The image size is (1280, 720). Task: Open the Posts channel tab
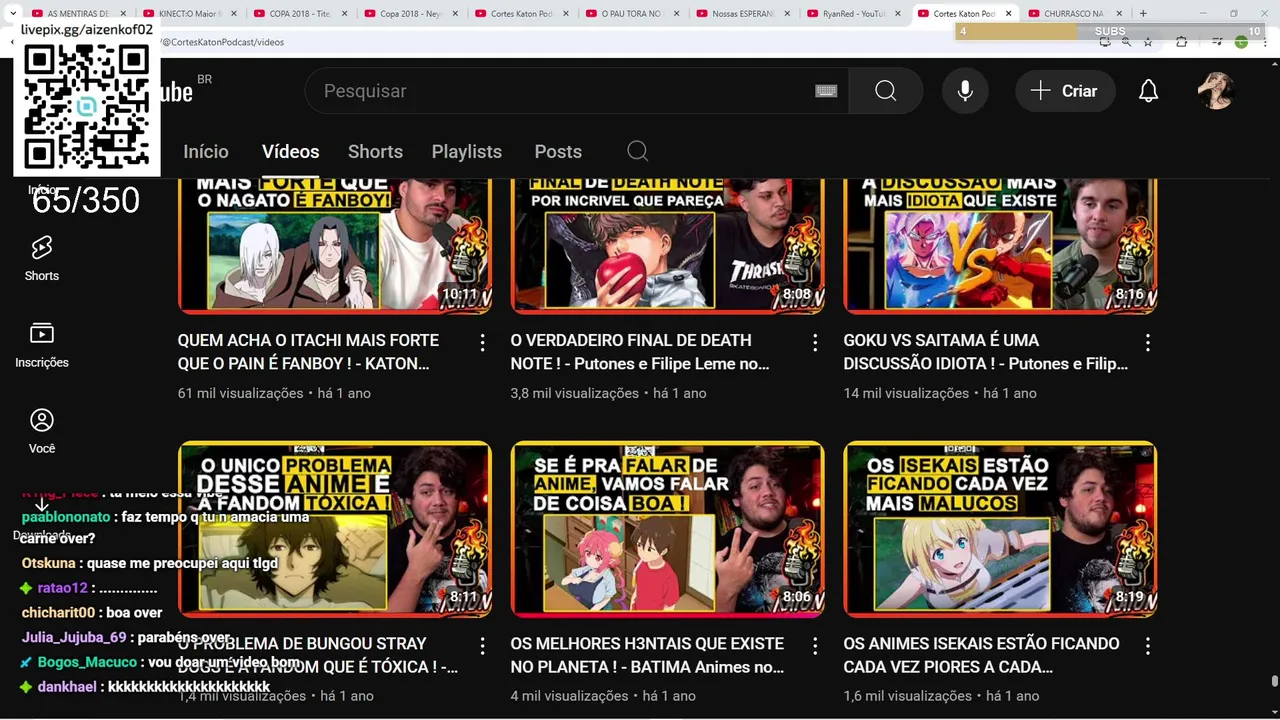[558, 152]
